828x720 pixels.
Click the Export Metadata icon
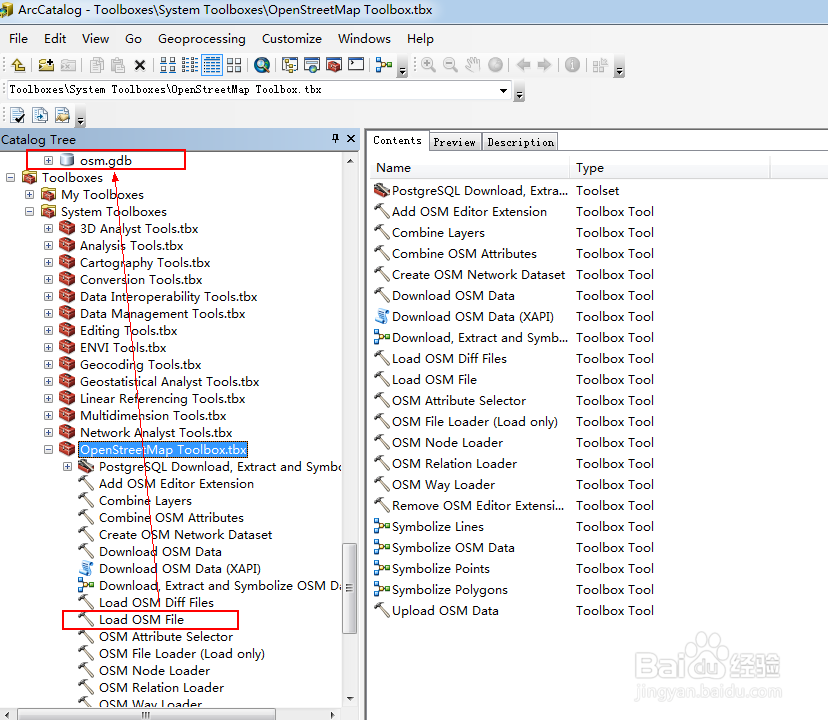40,115
